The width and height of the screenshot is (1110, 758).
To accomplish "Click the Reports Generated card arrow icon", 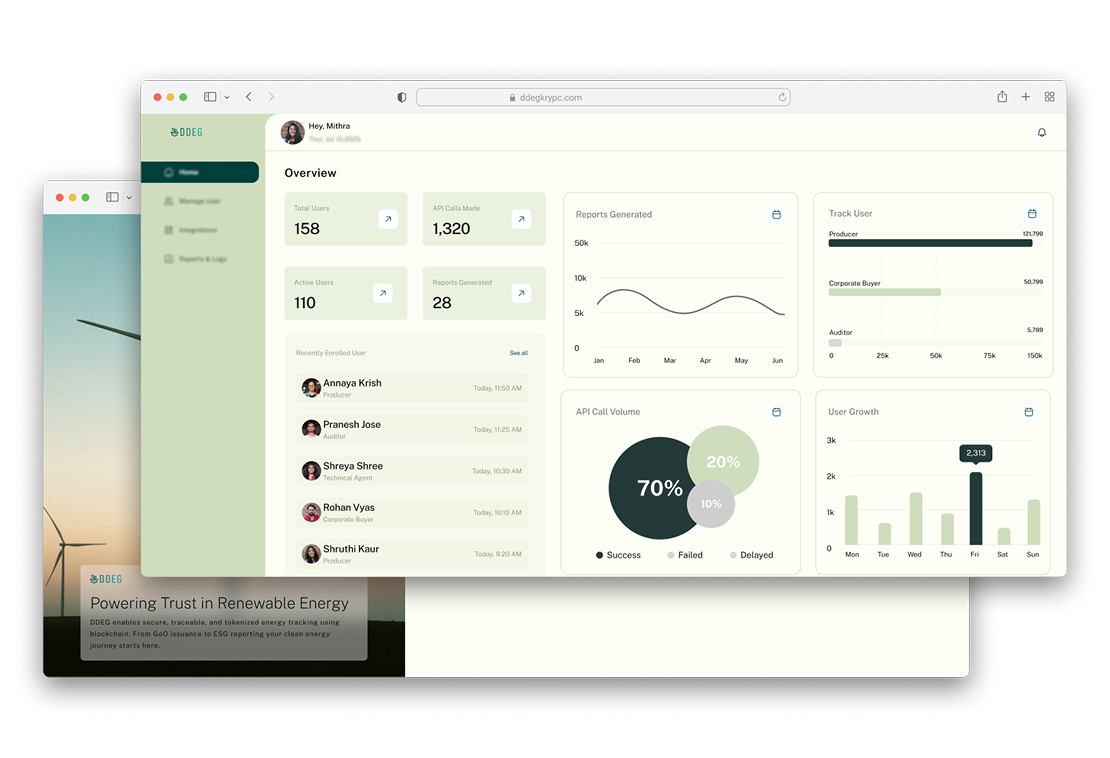I will click(x=521, y=293).
